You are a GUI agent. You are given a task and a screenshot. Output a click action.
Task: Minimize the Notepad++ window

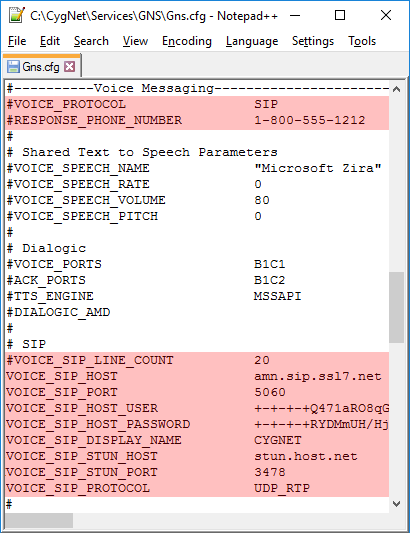(x=295, y=15)
